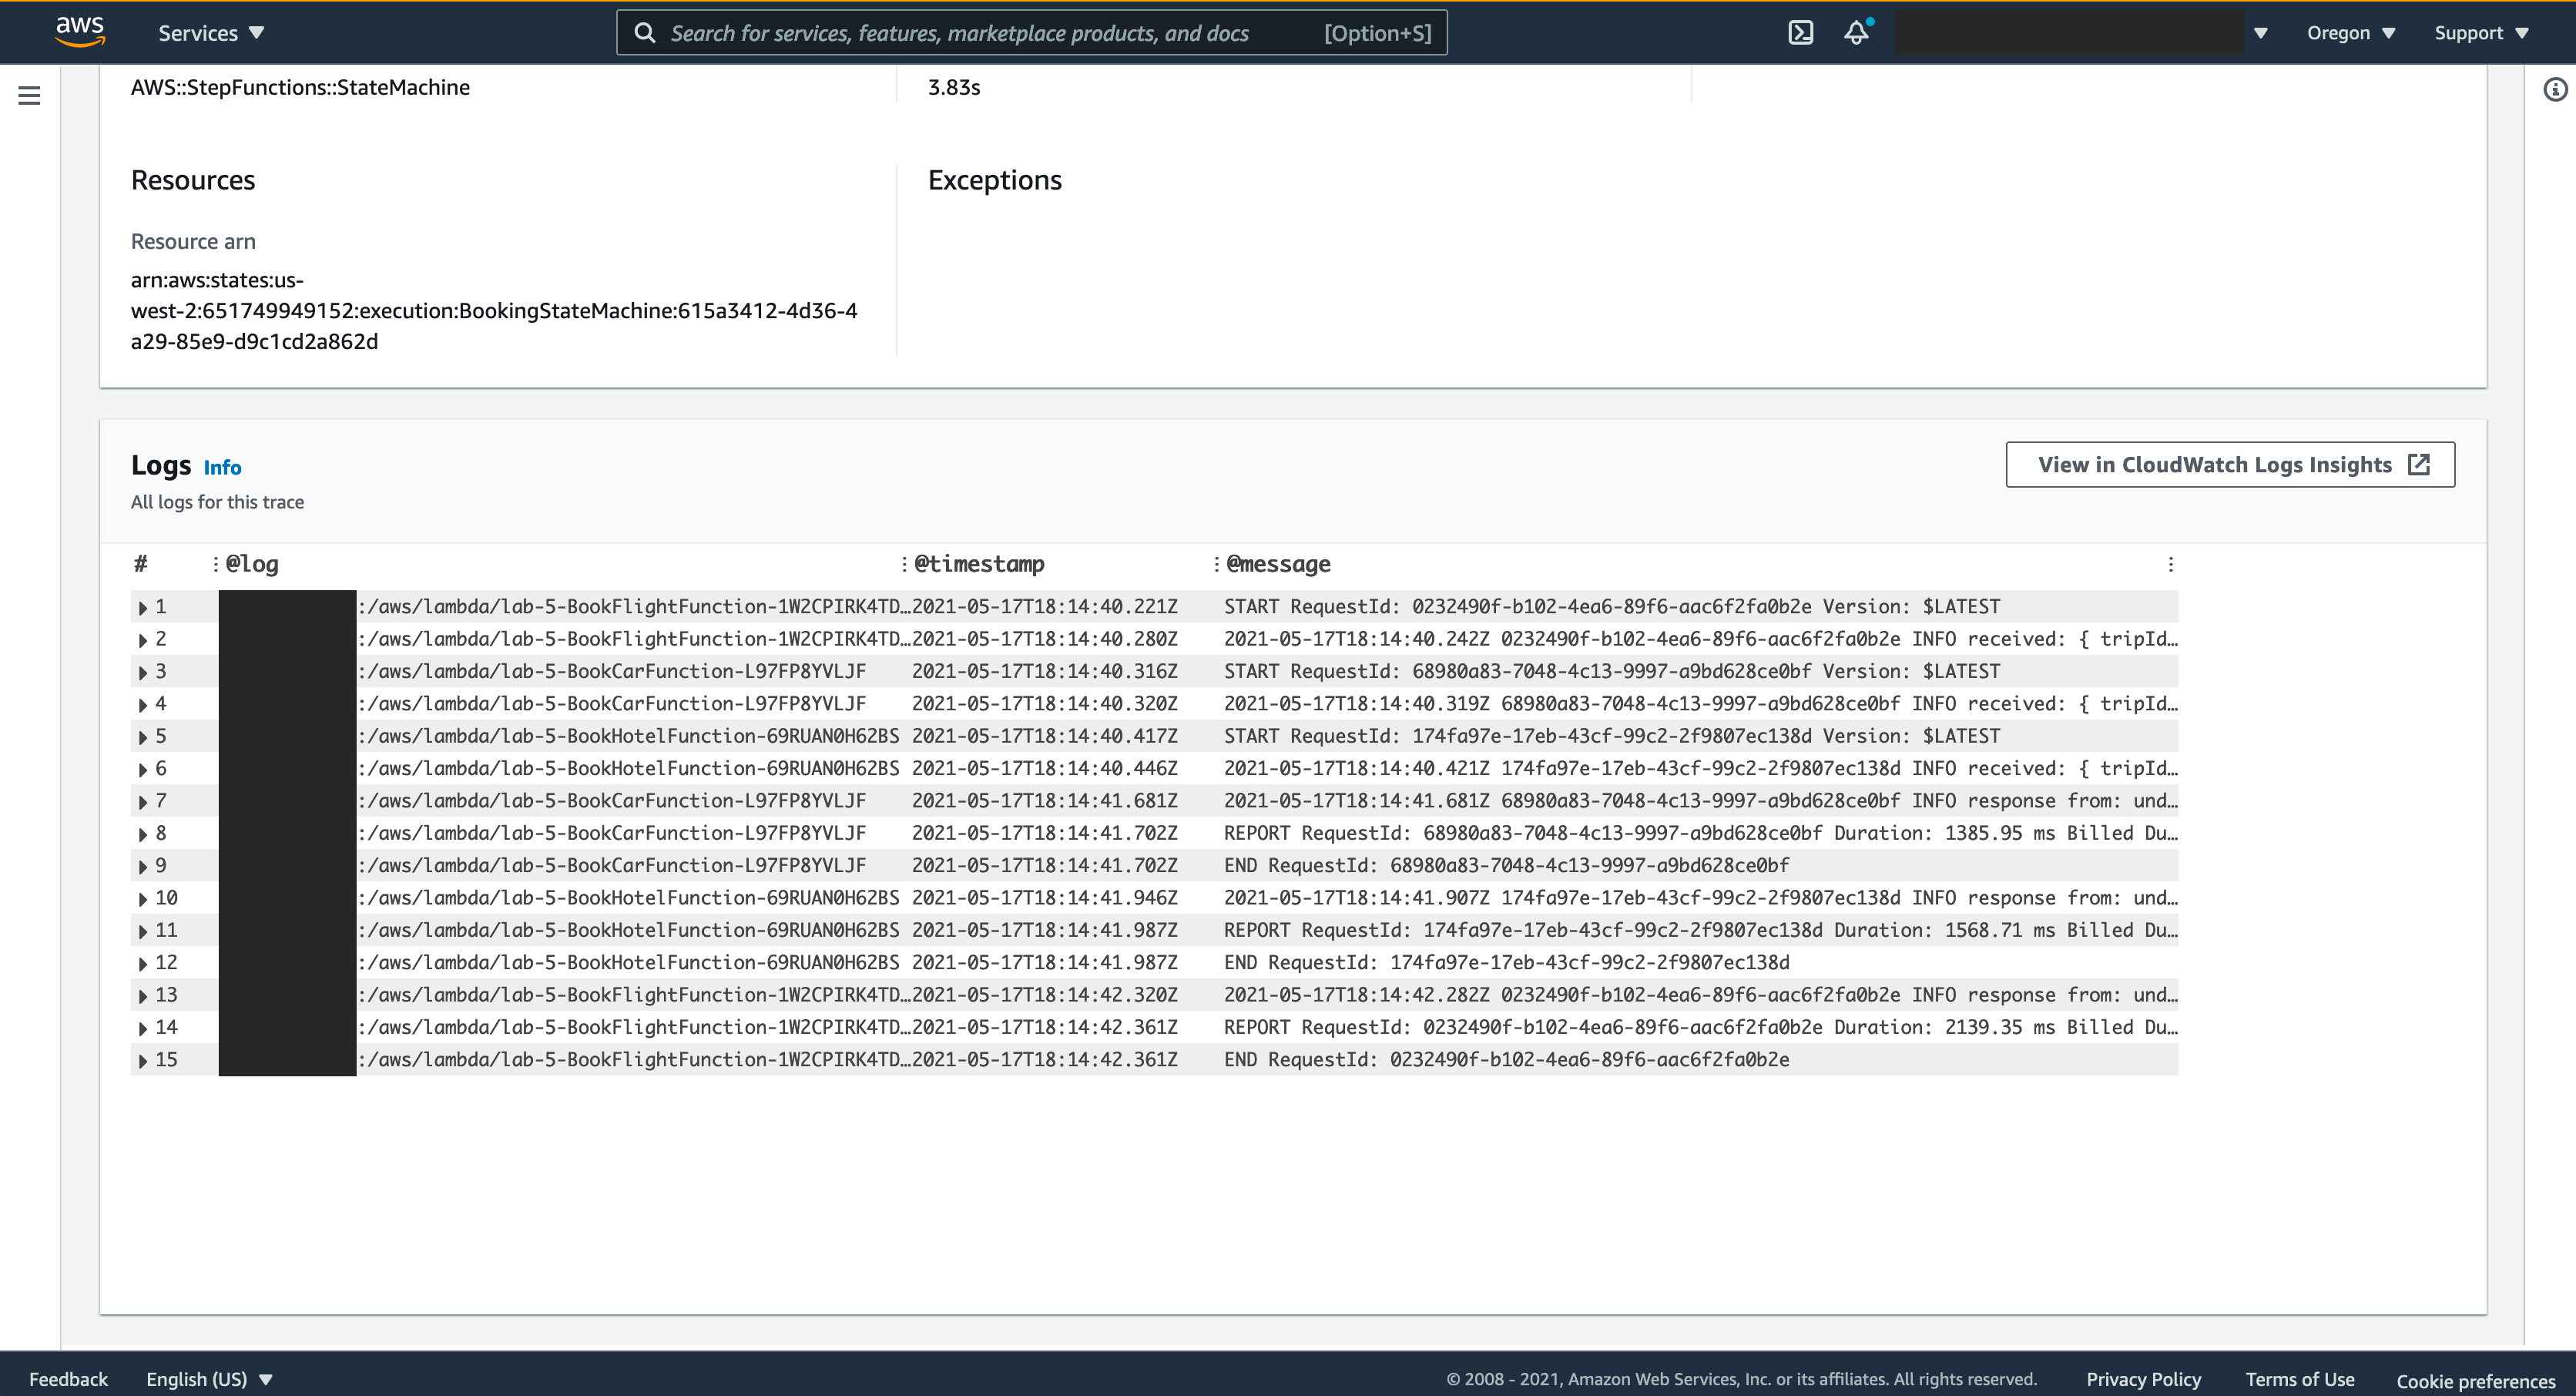Image resolution: width=2576 pixels, height=1396 pixels.
Task: Select REPORT message with Duration 1385.95 ms
Action: 1701,833
